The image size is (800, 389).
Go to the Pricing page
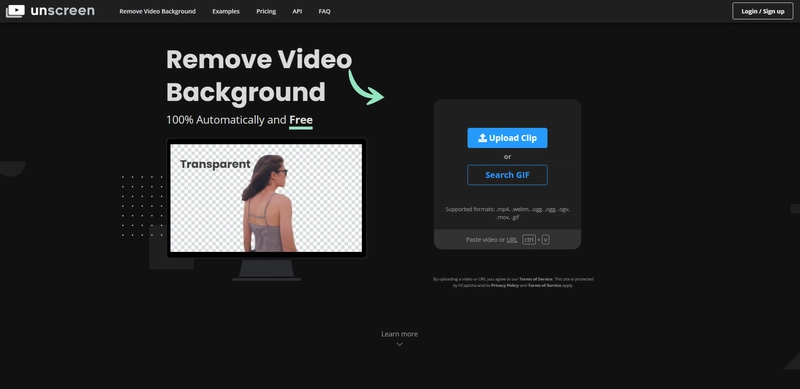tap(266, 11)
